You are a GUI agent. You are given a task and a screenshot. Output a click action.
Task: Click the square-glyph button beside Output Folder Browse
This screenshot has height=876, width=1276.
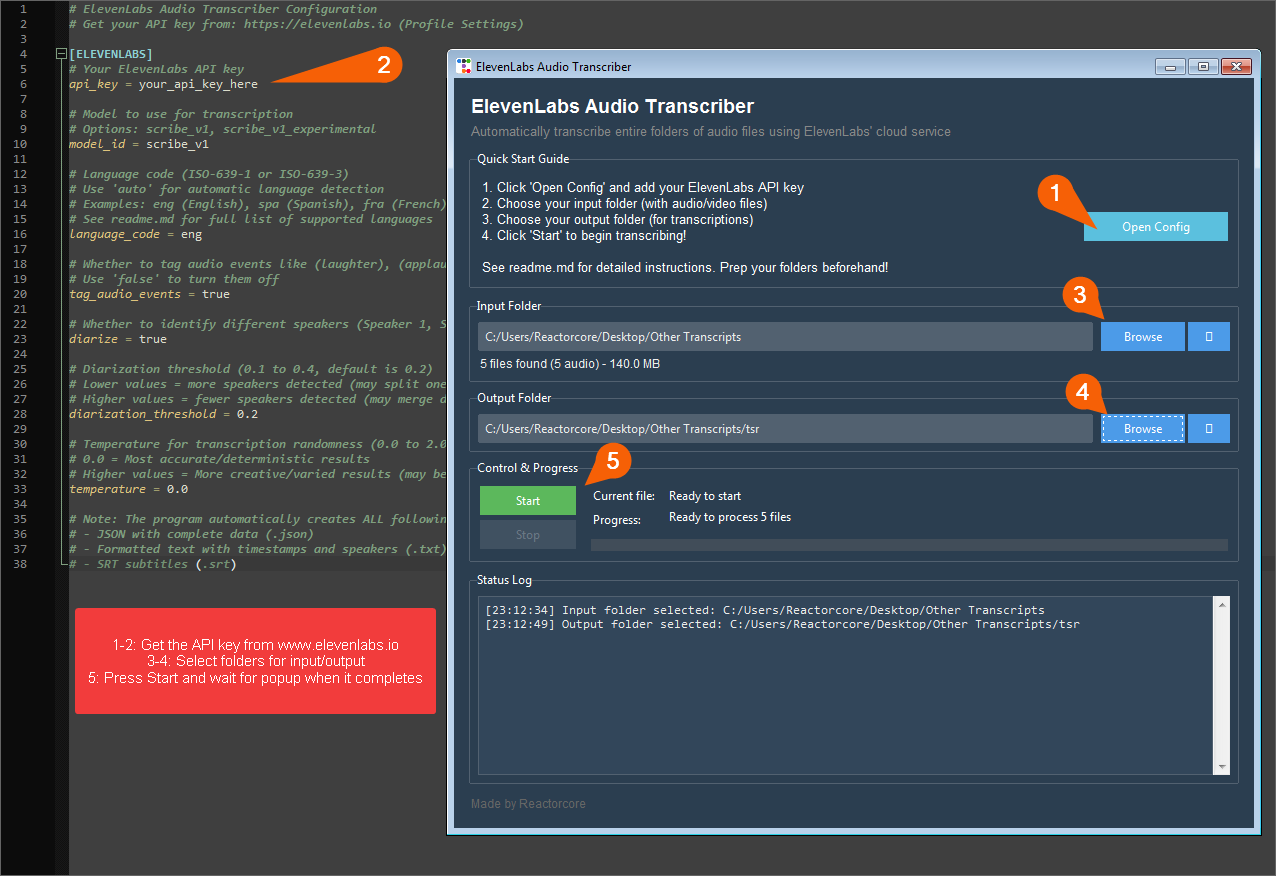1209,429
